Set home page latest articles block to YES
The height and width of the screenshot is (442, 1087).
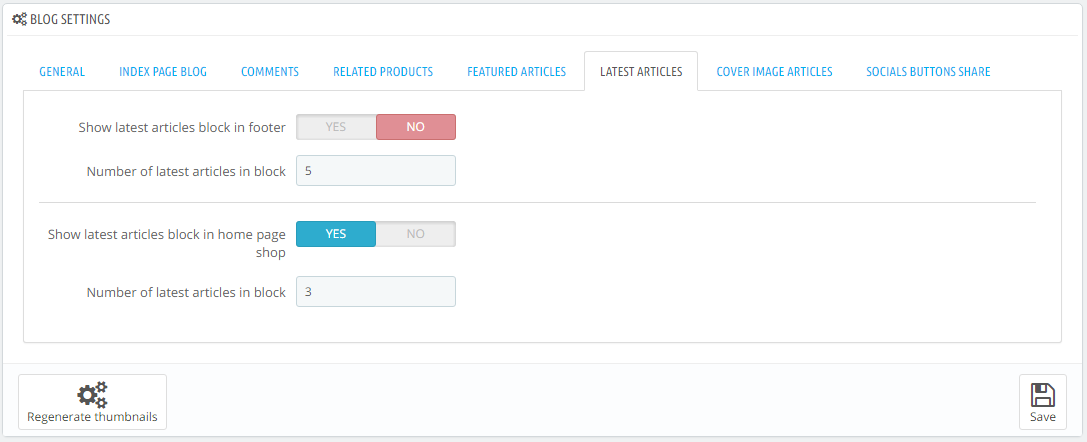tap(336, 234)
